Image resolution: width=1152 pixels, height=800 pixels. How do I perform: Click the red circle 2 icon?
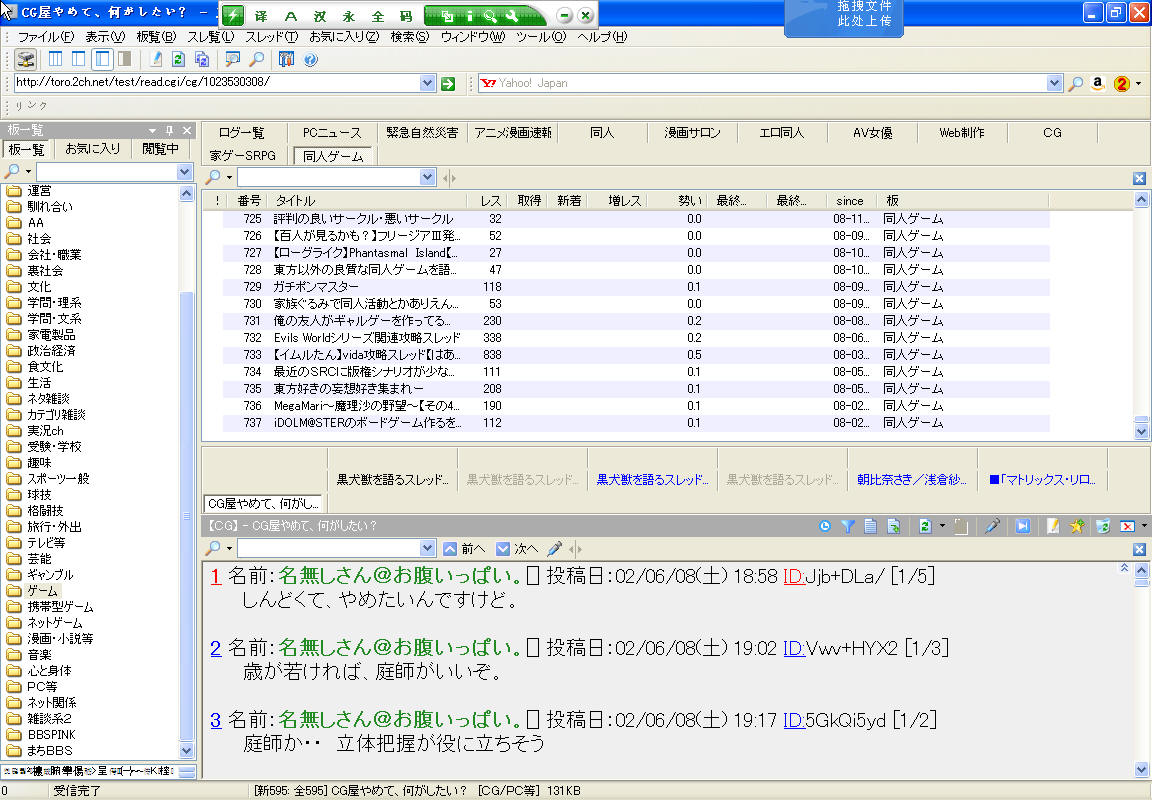[1121, 84]
